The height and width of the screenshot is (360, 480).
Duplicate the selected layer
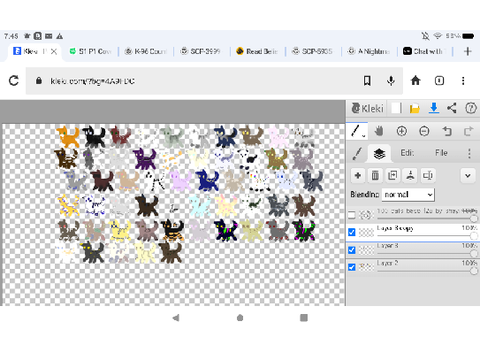tap(393, 175)
